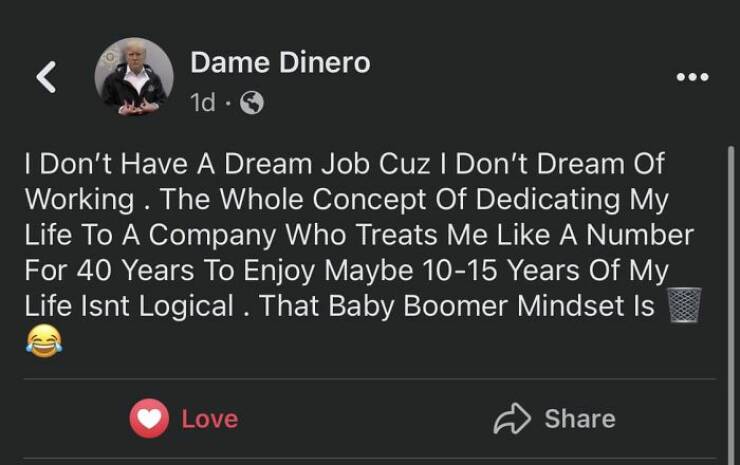Go back using the left arrow

click(x=46, y=77)
